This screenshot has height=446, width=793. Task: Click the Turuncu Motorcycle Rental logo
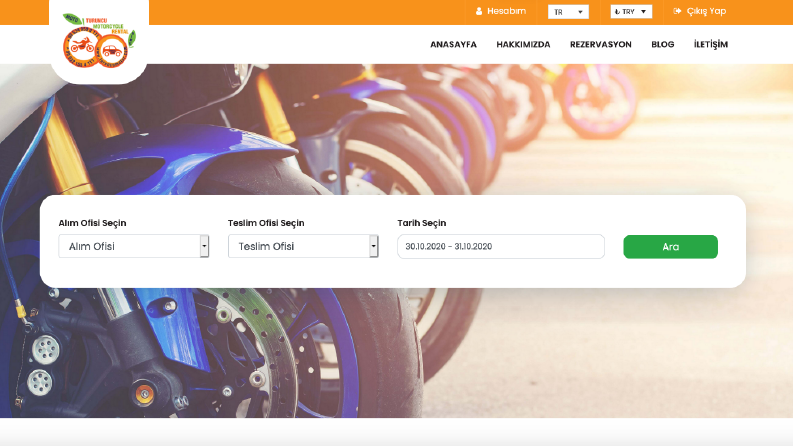[x=99, y=40]
